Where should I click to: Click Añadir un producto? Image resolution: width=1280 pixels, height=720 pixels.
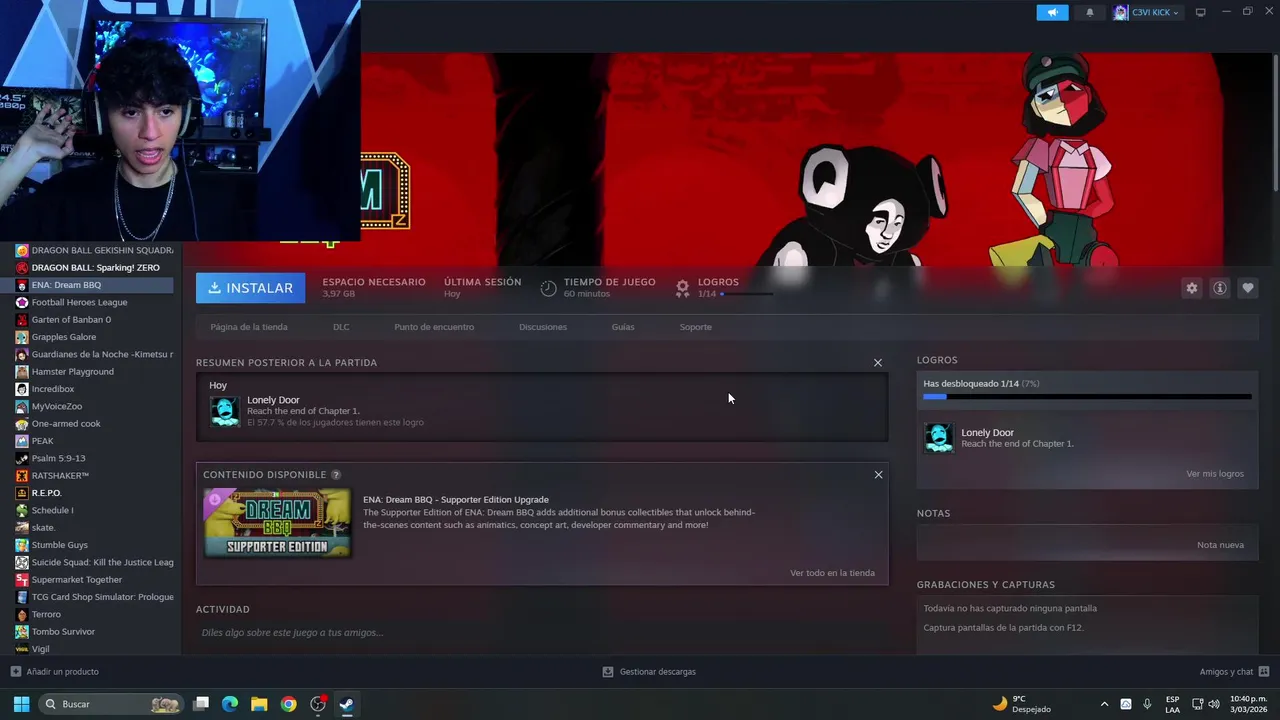tap(55, 672)
